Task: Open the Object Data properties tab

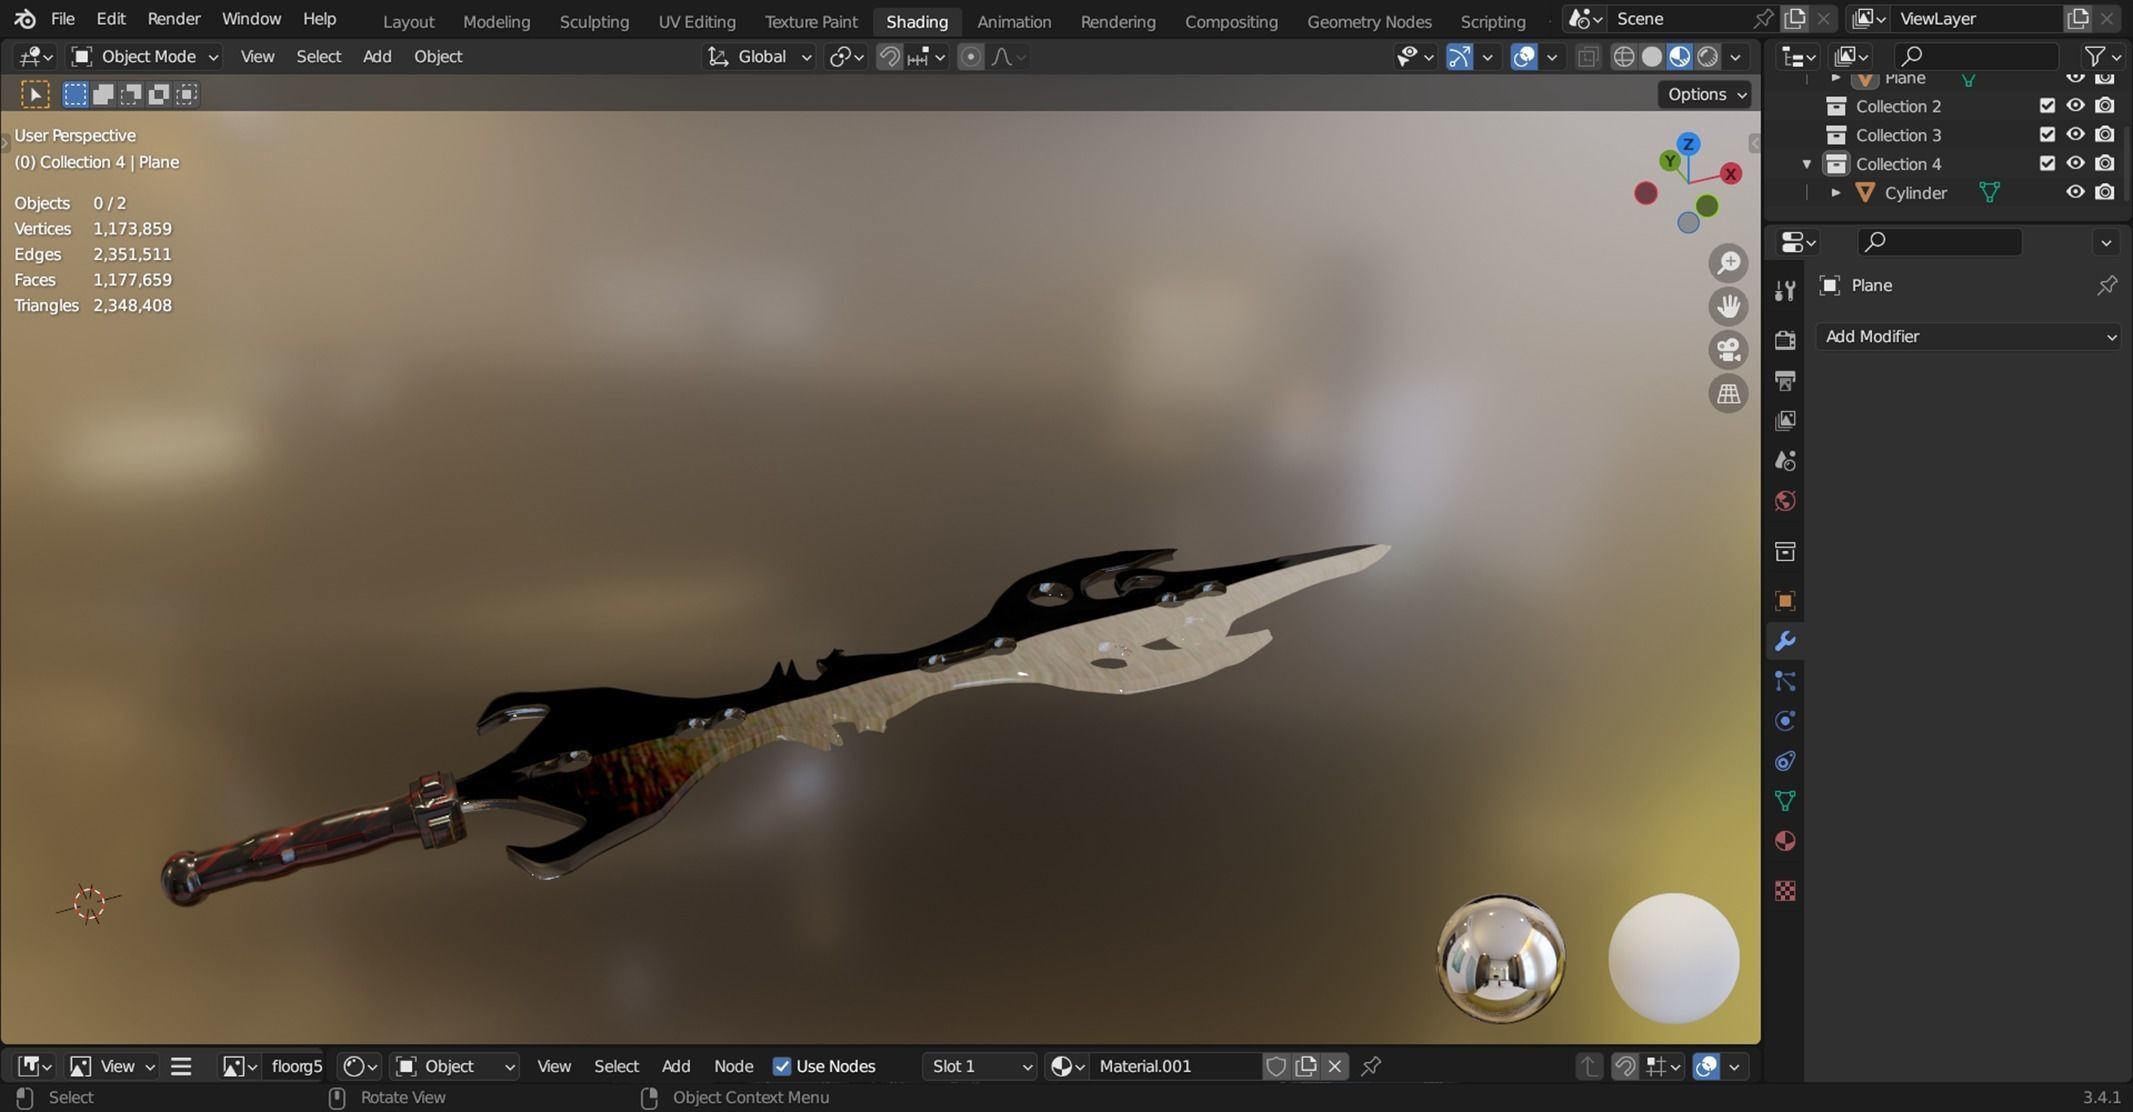Action: click(1785, 801)
